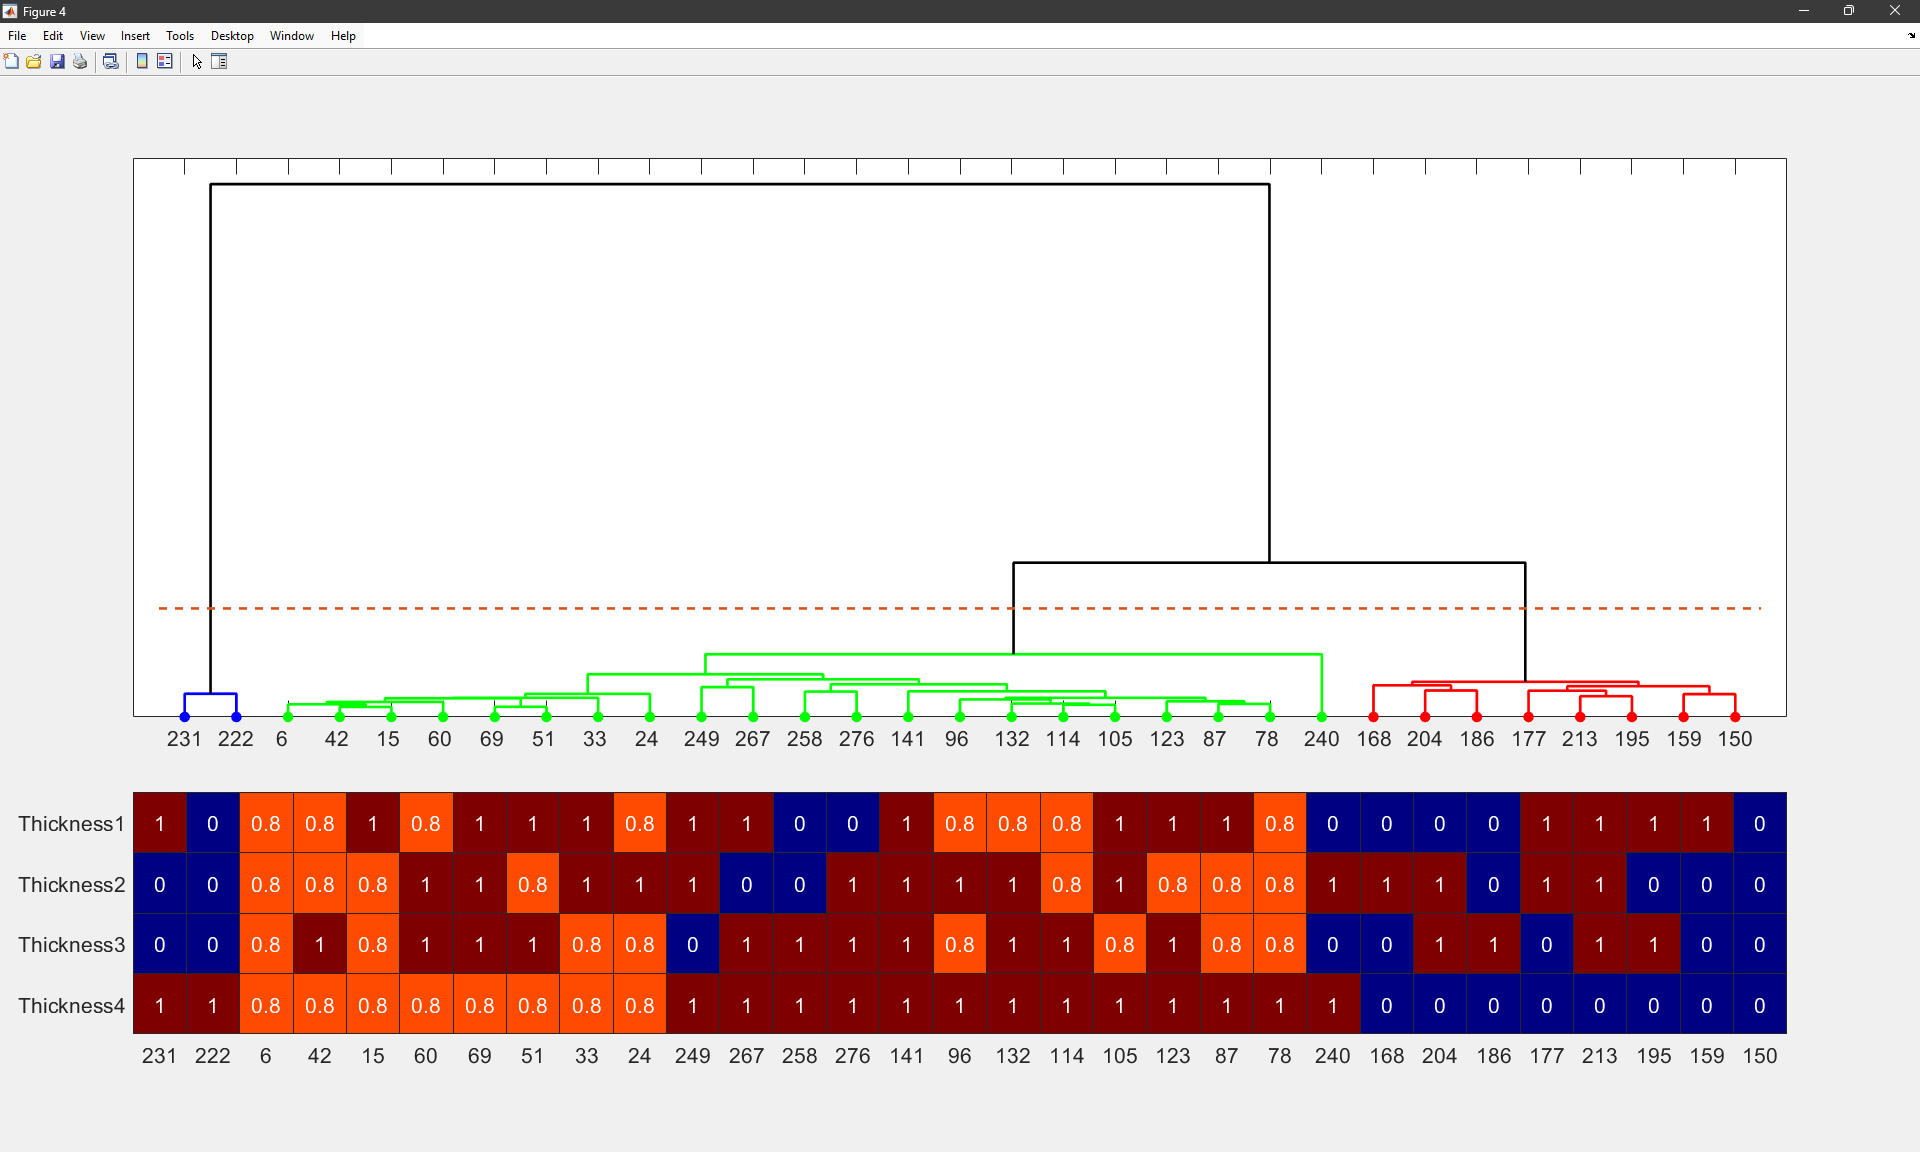Image resolution: width=1920 pixels, height=1152 pixels.
Task: Click the Thickness1 cell for column 222
Action: coord(213,823)
